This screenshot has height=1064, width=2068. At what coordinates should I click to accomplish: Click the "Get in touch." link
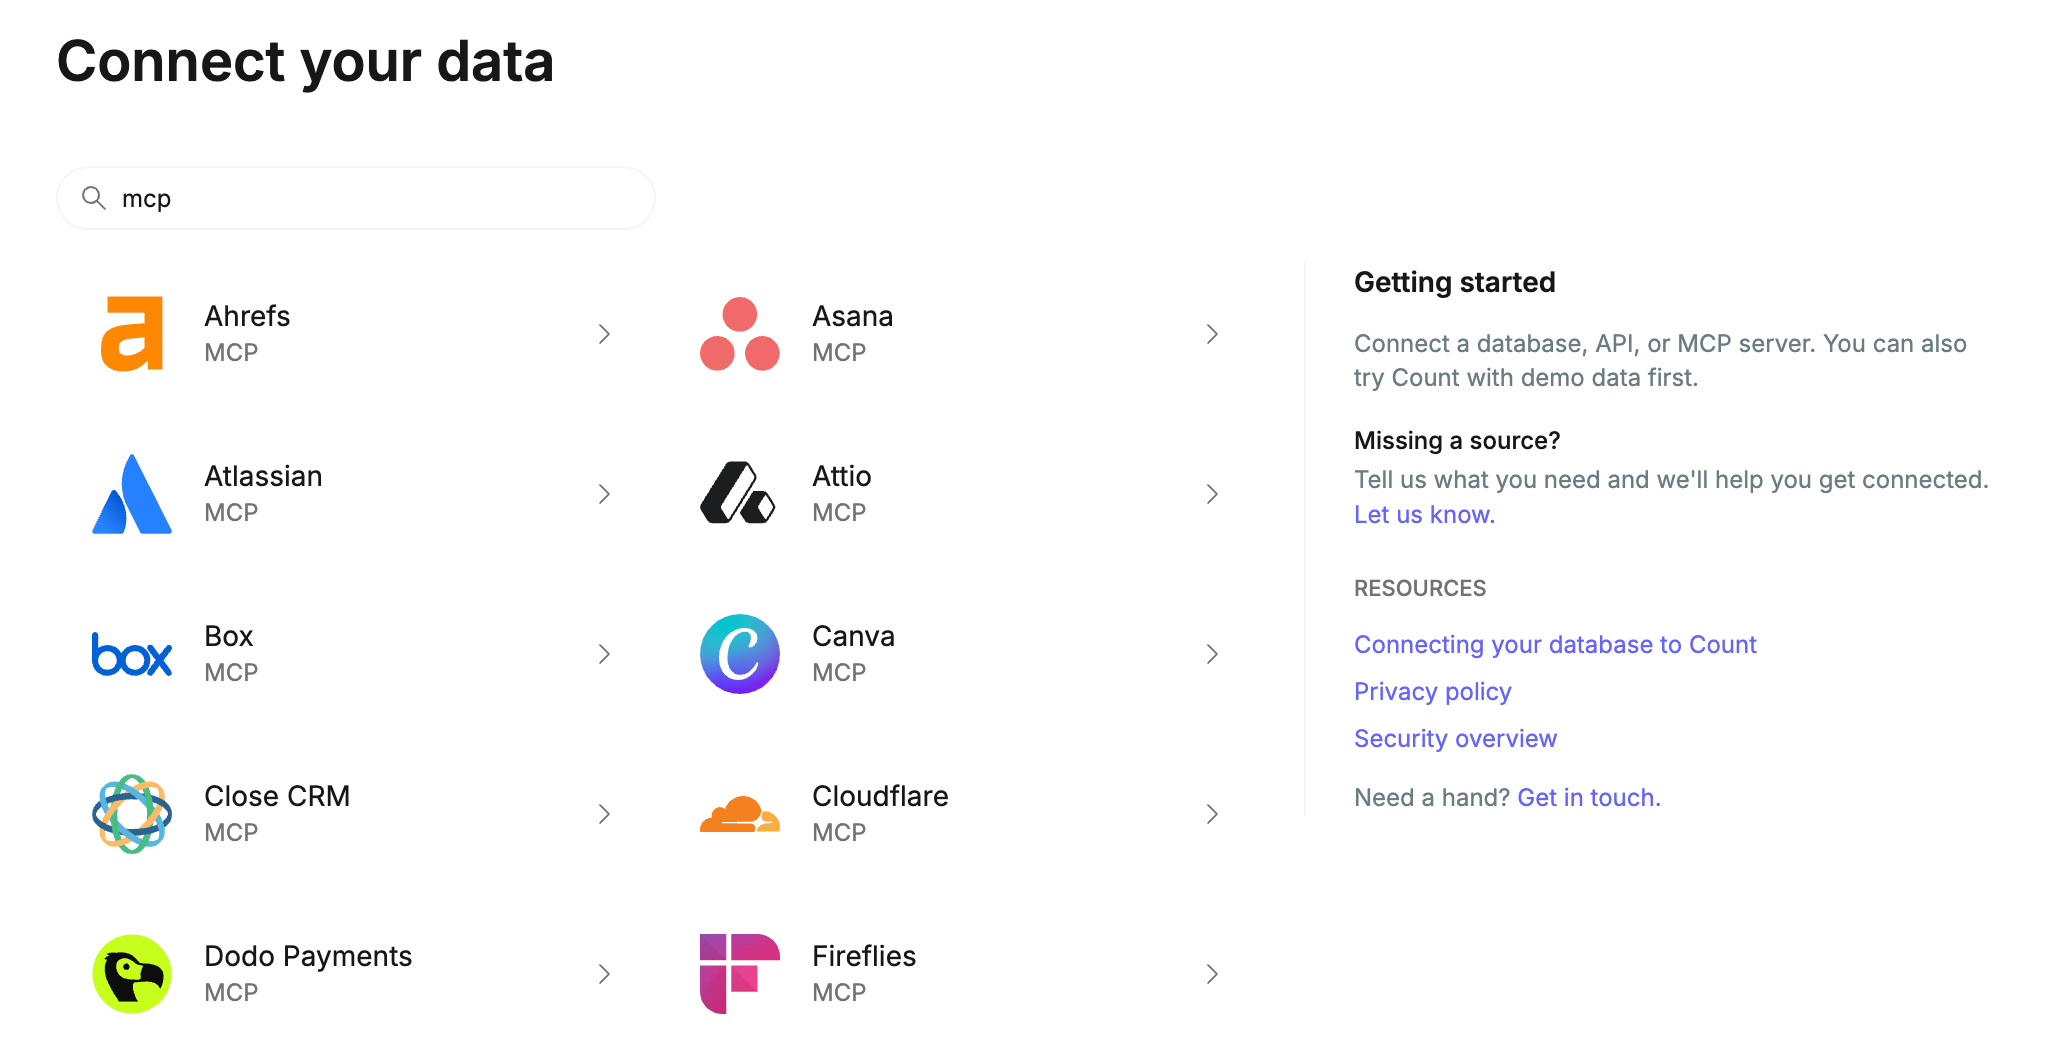(x=1588, y=798)
